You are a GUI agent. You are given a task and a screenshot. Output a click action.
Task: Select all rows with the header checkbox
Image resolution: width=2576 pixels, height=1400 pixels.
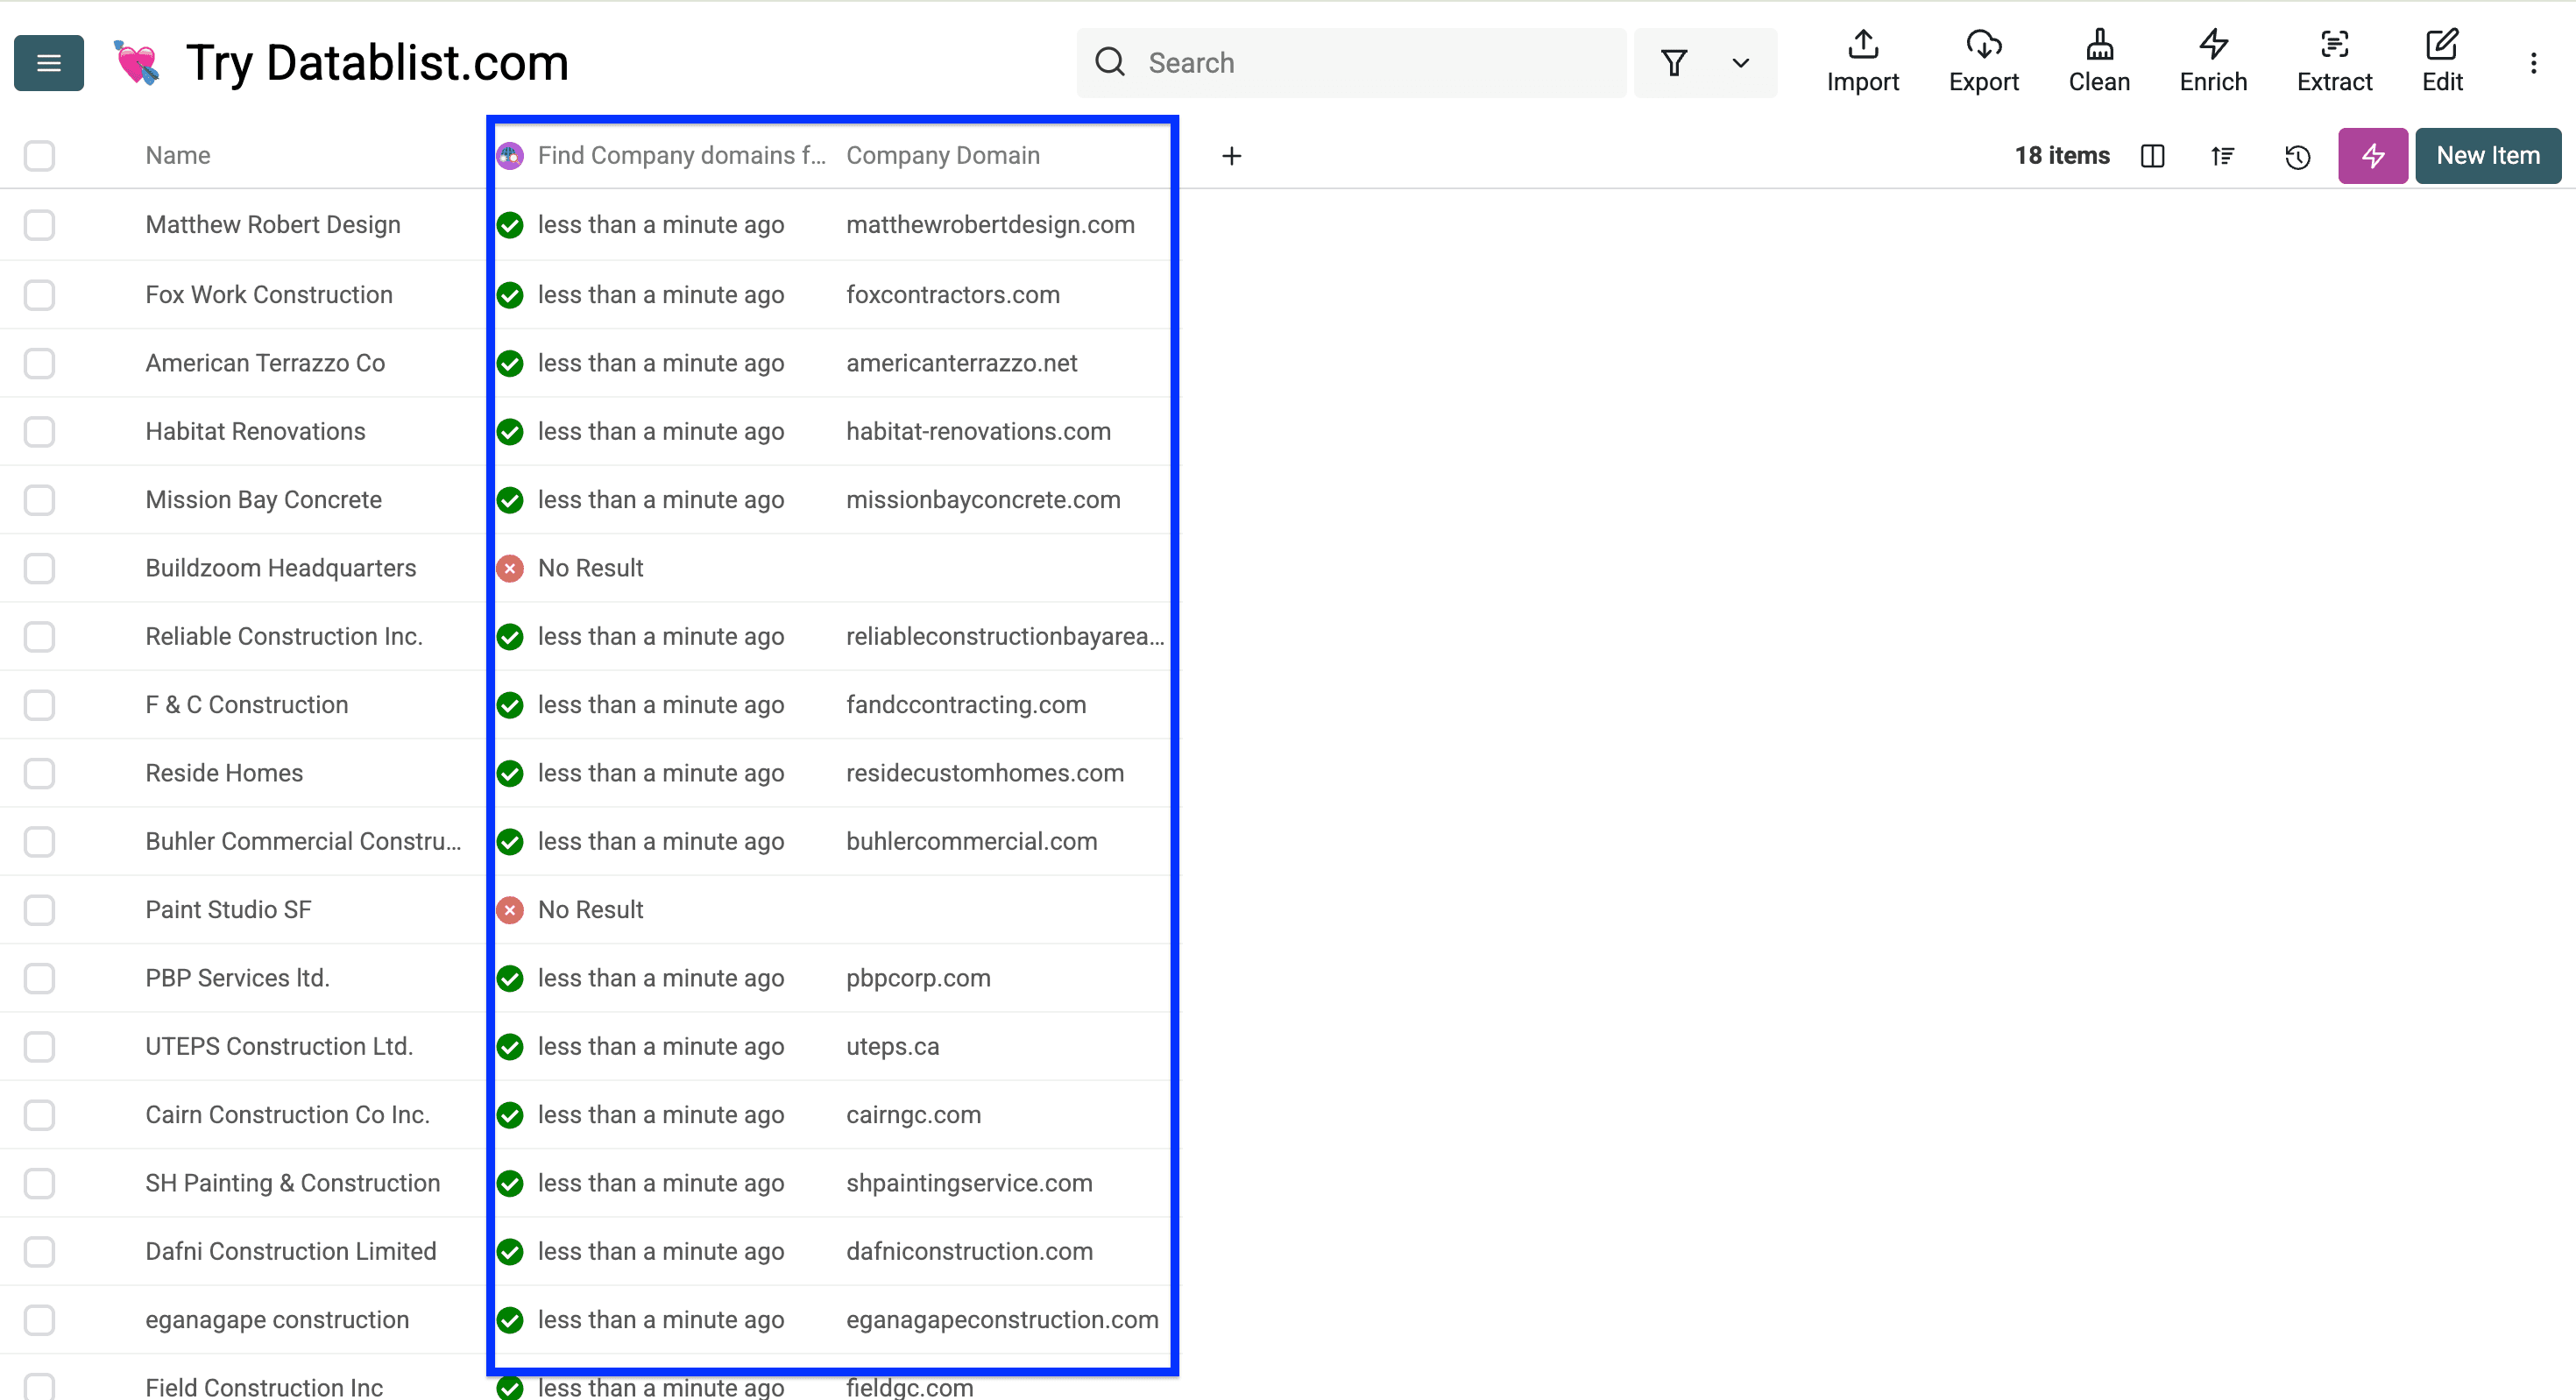pyautogui.click(x=39, y=156)
